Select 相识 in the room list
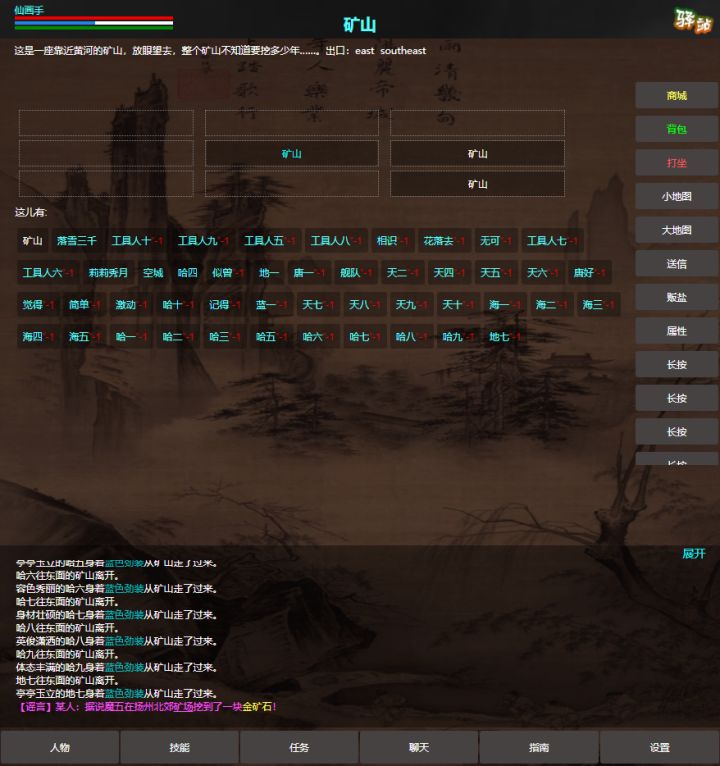The width and height of the screenshot is (720, 766). pyautogui.click(x=393, y=241)
